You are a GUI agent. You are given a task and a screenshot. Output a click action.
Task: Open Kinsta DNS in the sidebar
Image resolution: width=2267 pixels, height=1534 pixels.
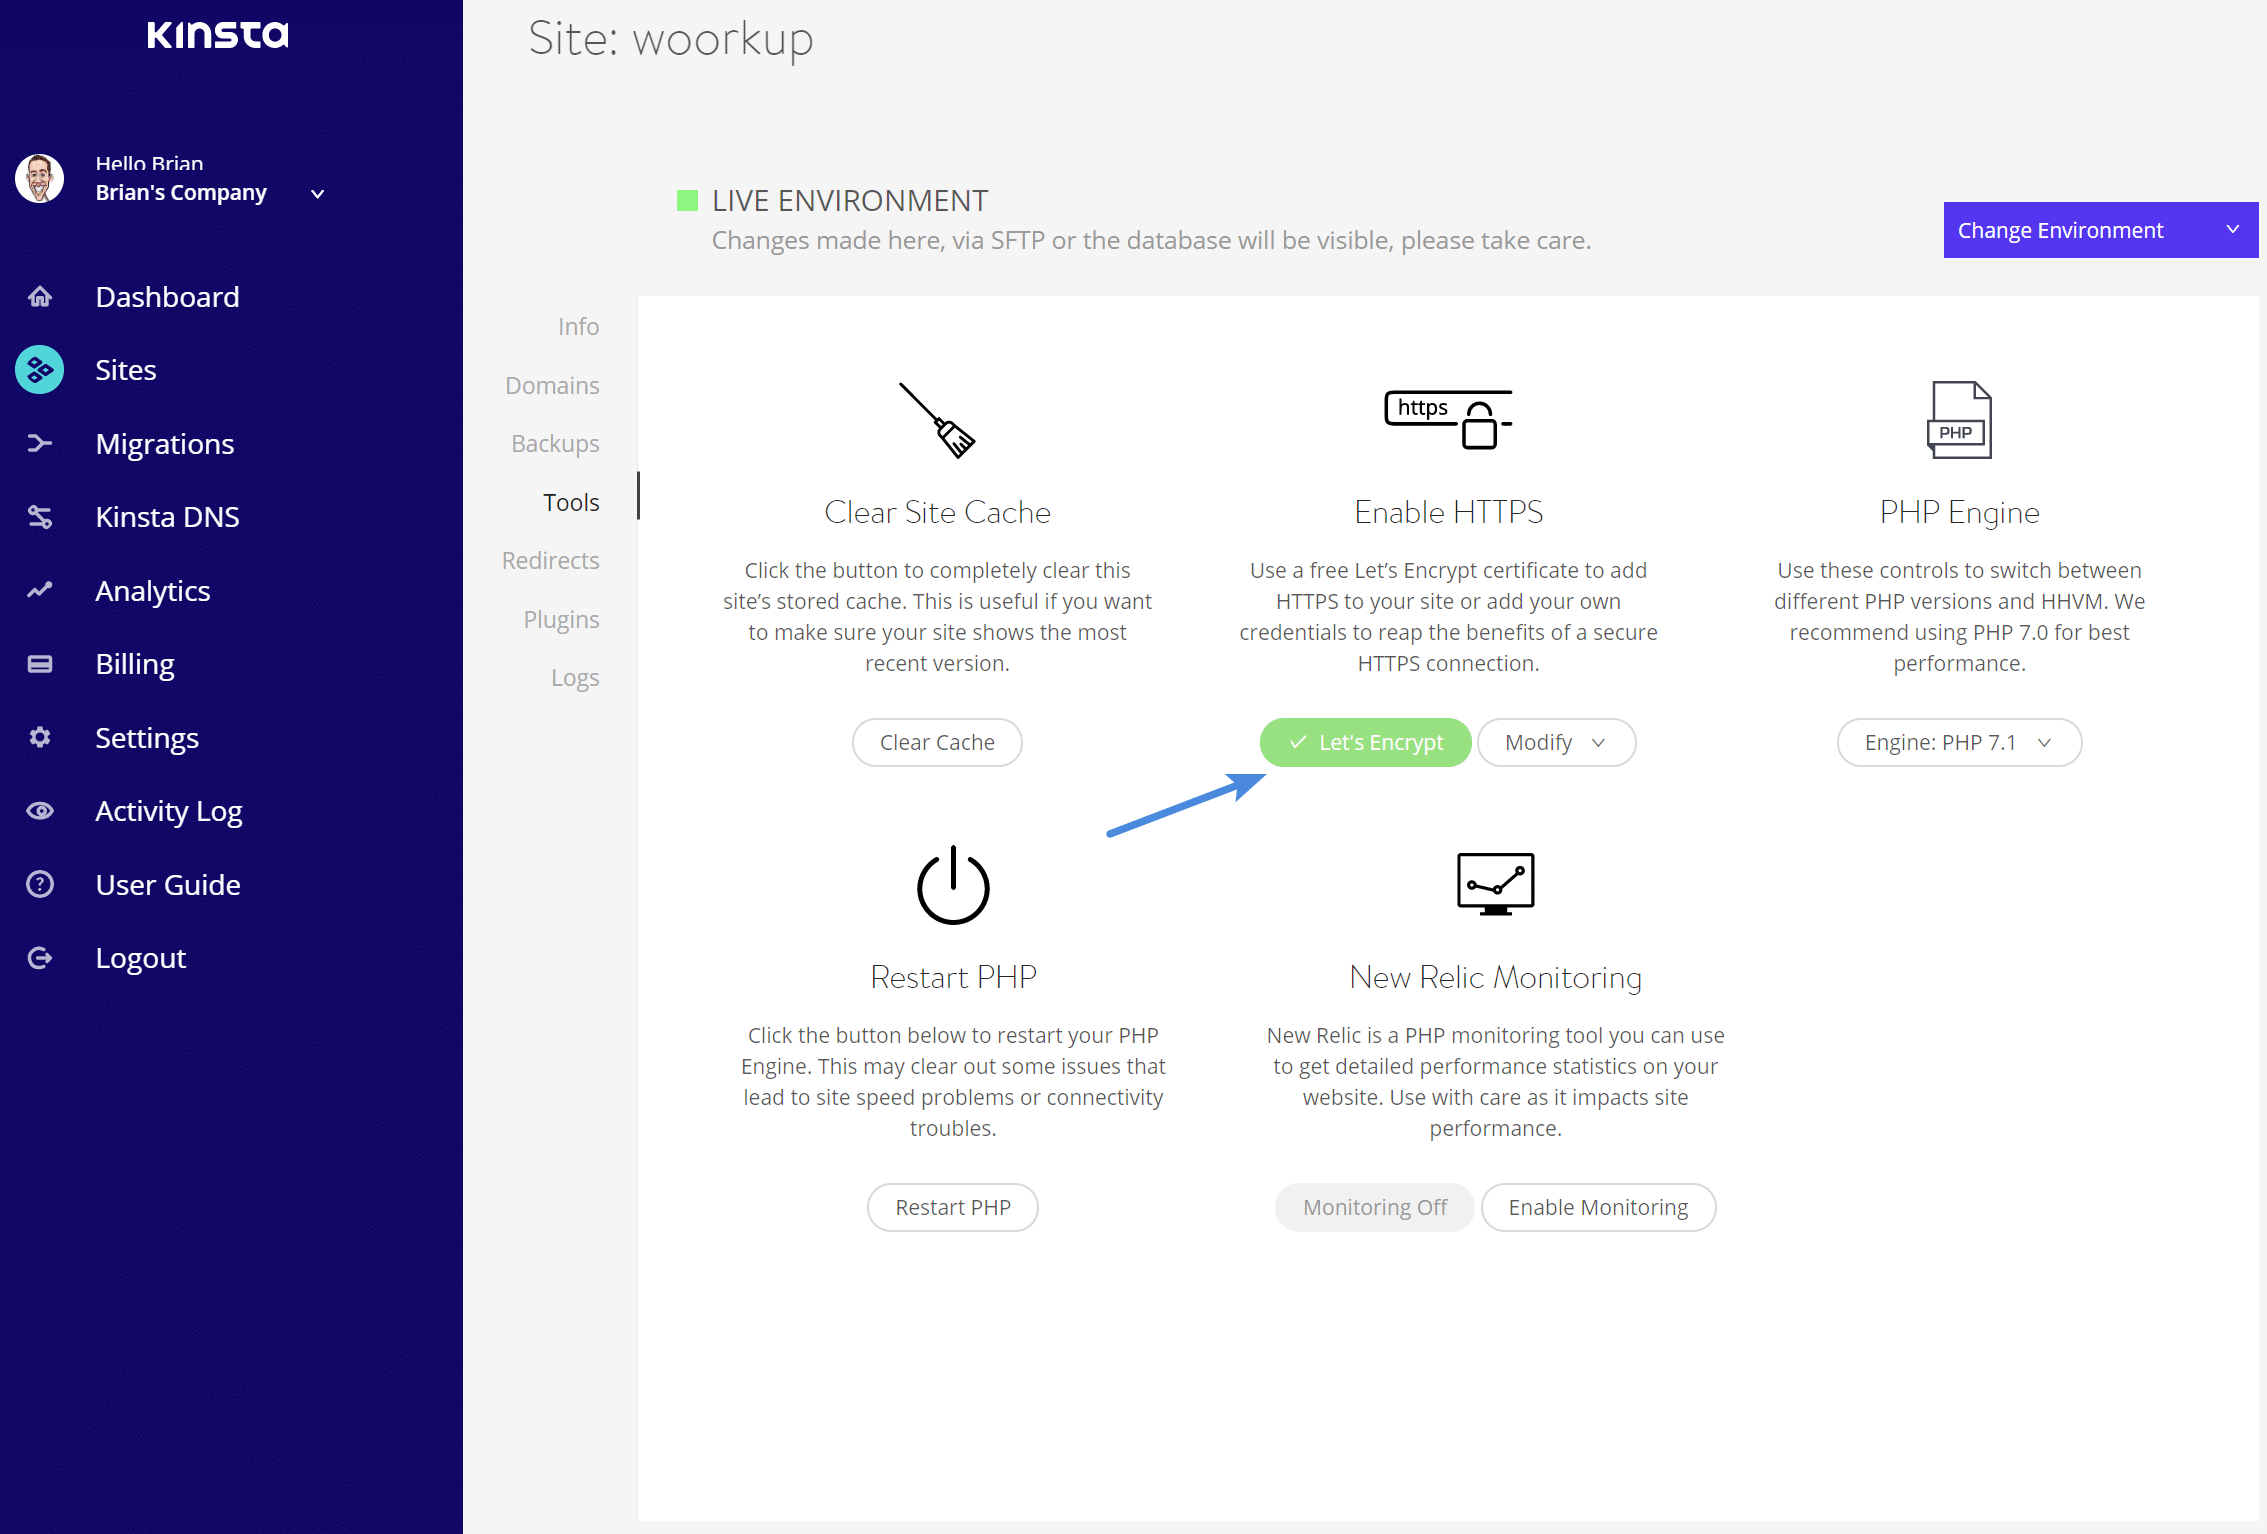[167, 517]
